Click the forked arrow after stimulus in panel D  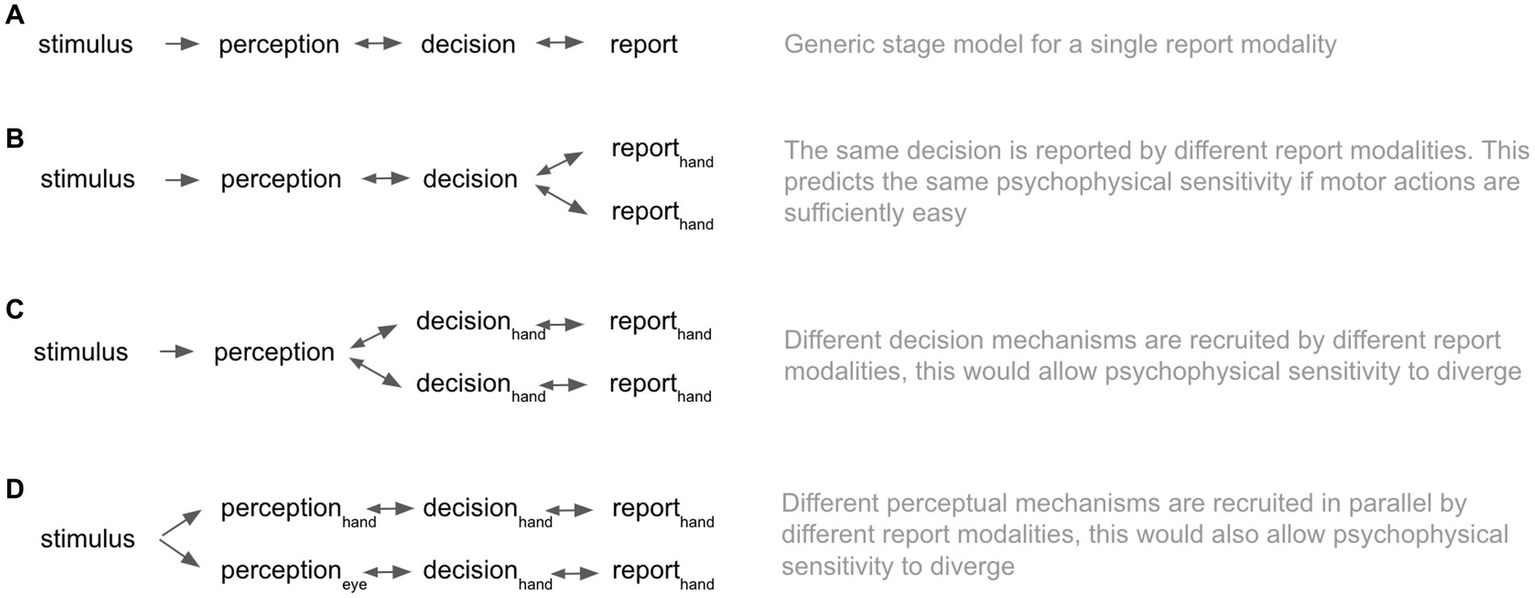(182, 540)
